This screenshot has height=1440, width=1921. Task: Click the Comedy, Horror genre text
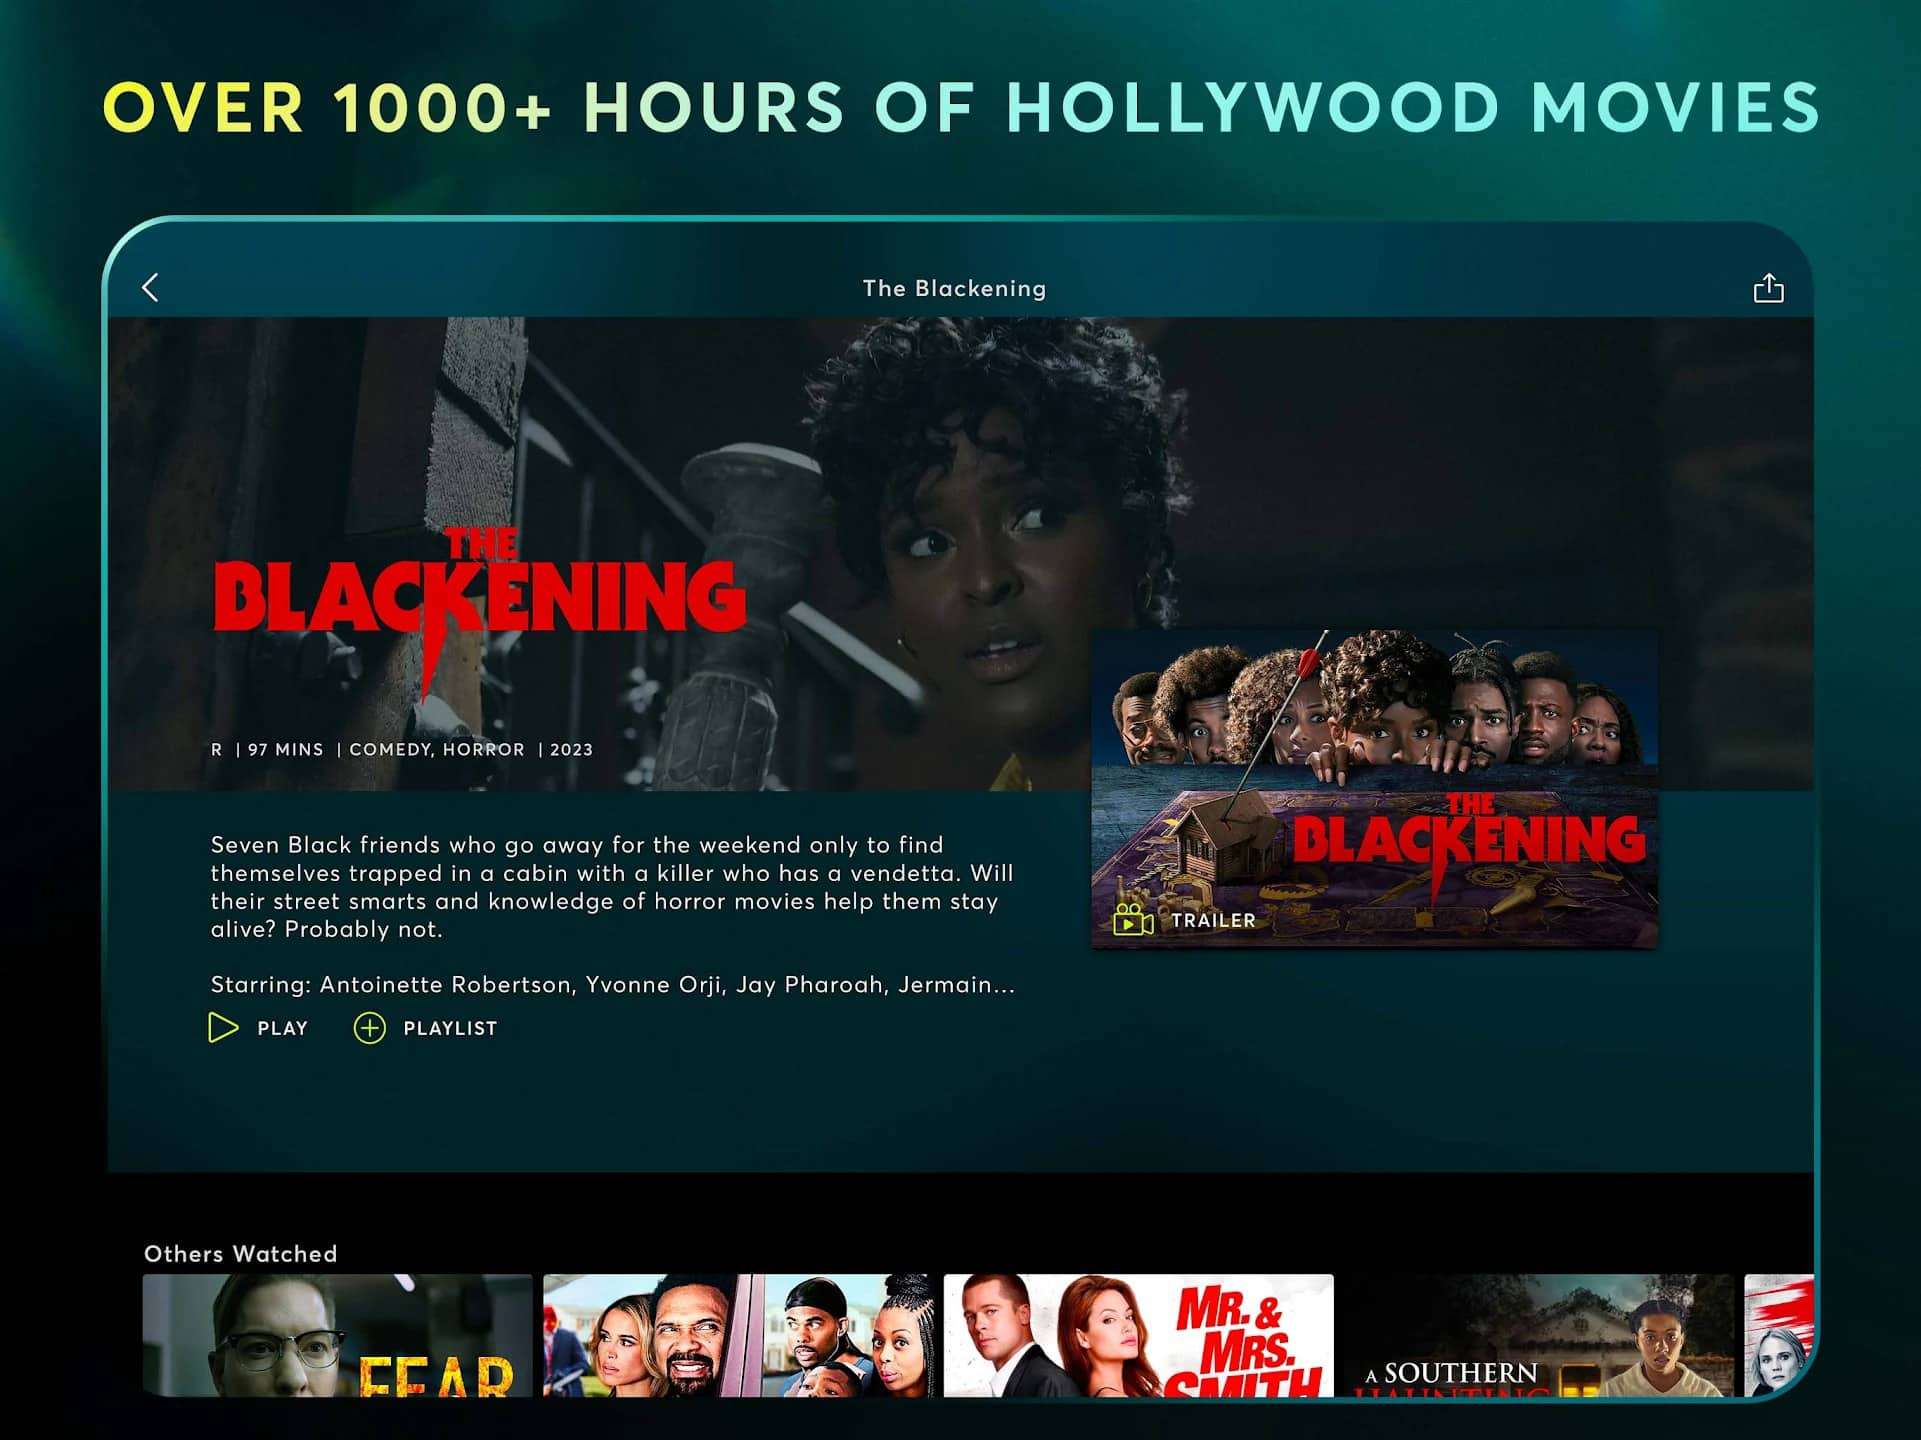pyautogui.click(x=437, y=750)
